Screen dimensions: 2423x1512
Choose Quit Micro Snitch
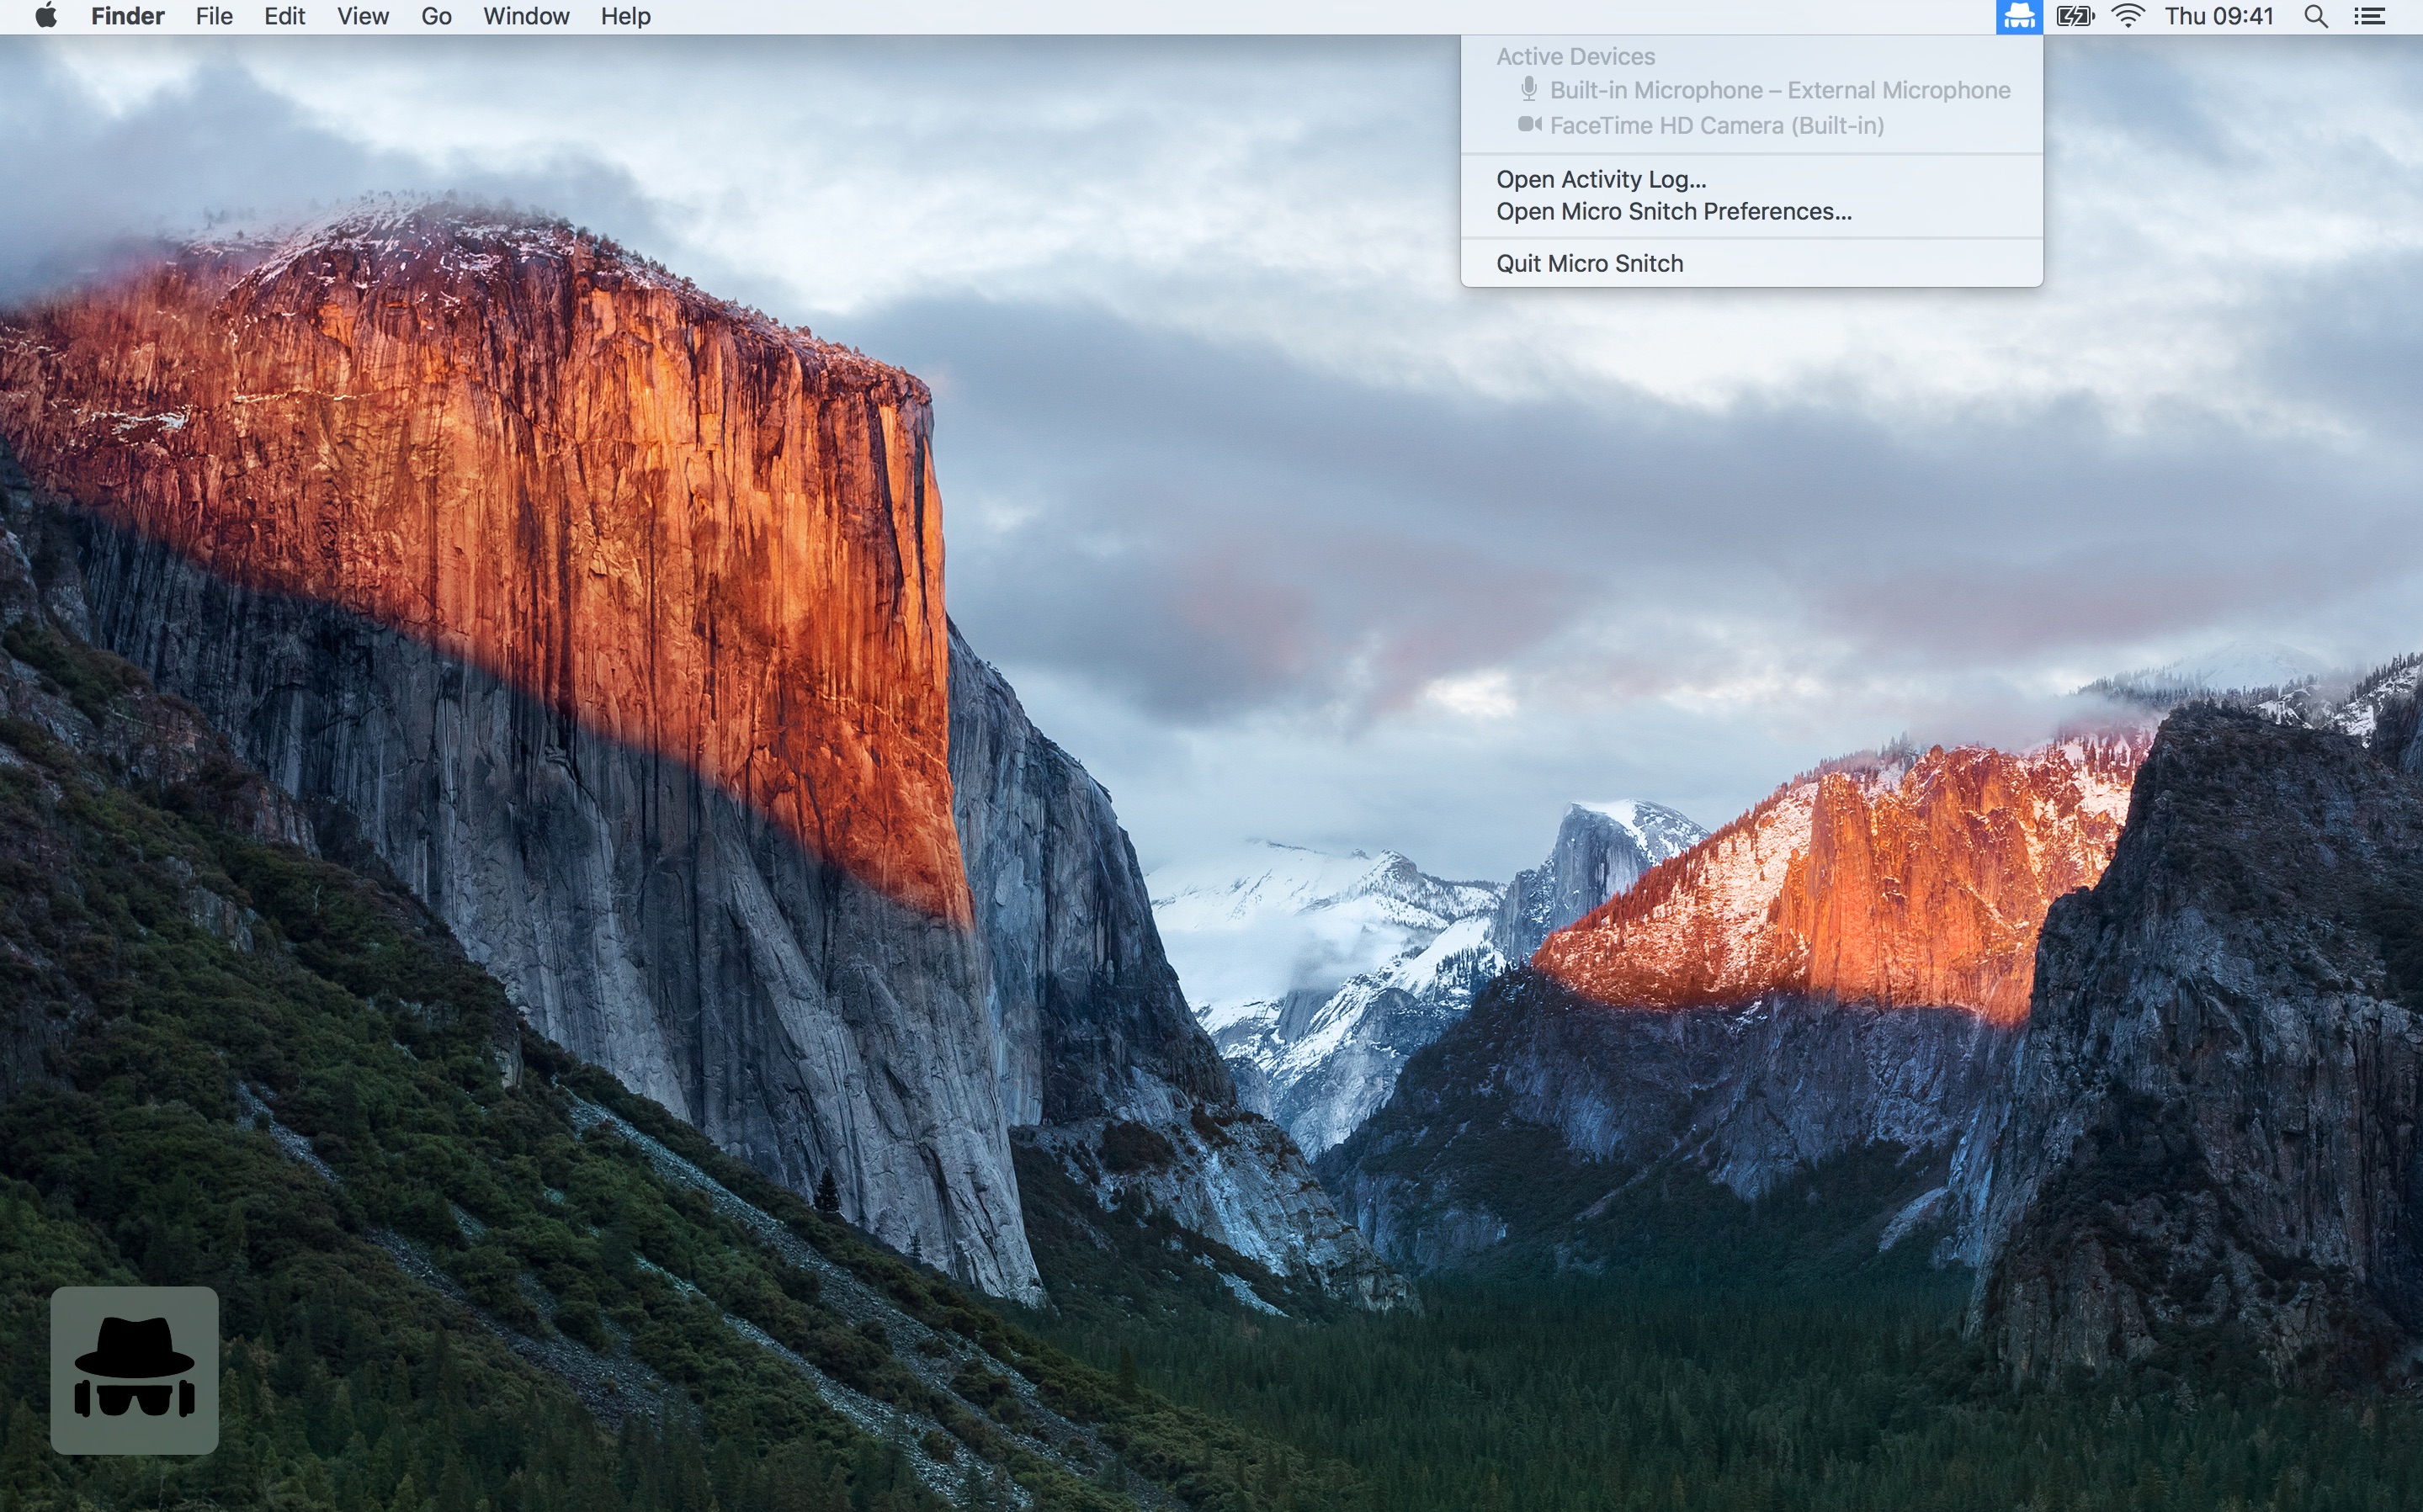pos(1589,263)
